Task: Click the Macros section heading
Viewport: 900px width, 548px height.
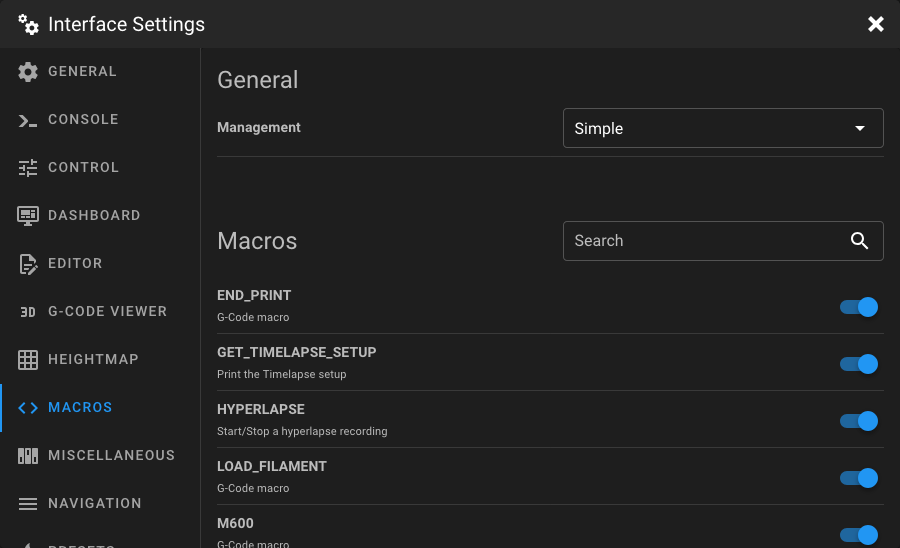Action: pos(257,241)
